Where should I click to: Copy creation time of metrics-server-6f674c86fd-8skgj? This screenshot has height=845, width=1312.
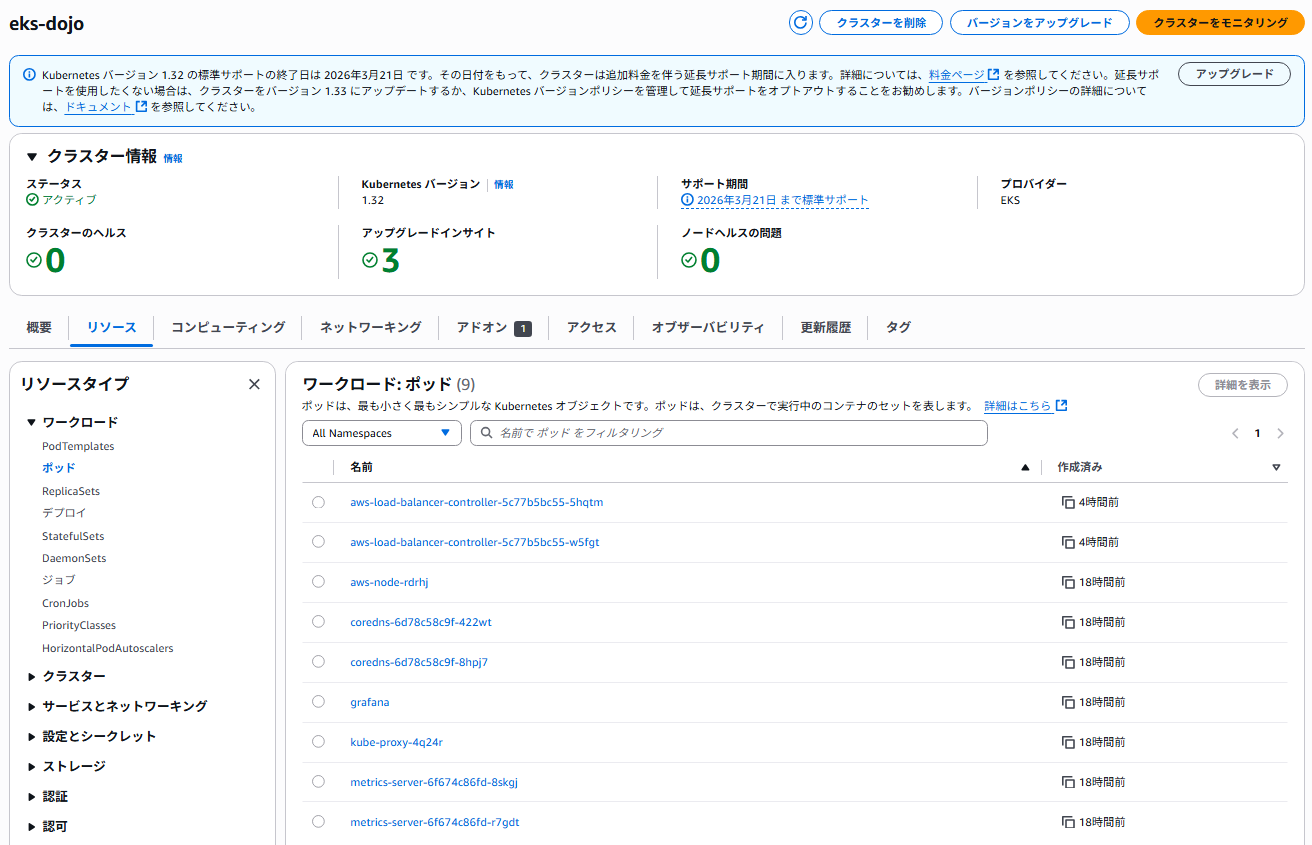[1068, 782]
